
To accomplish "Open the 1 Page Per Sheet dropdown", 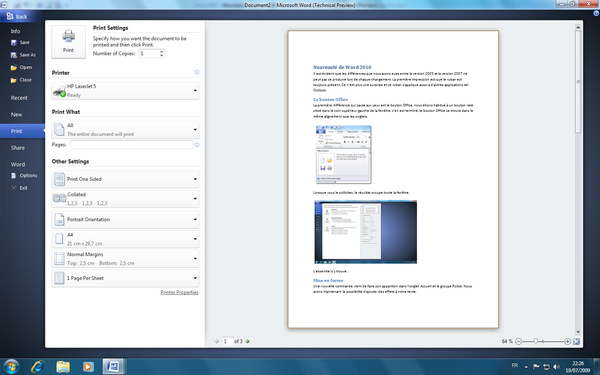I will coord(125,278).
